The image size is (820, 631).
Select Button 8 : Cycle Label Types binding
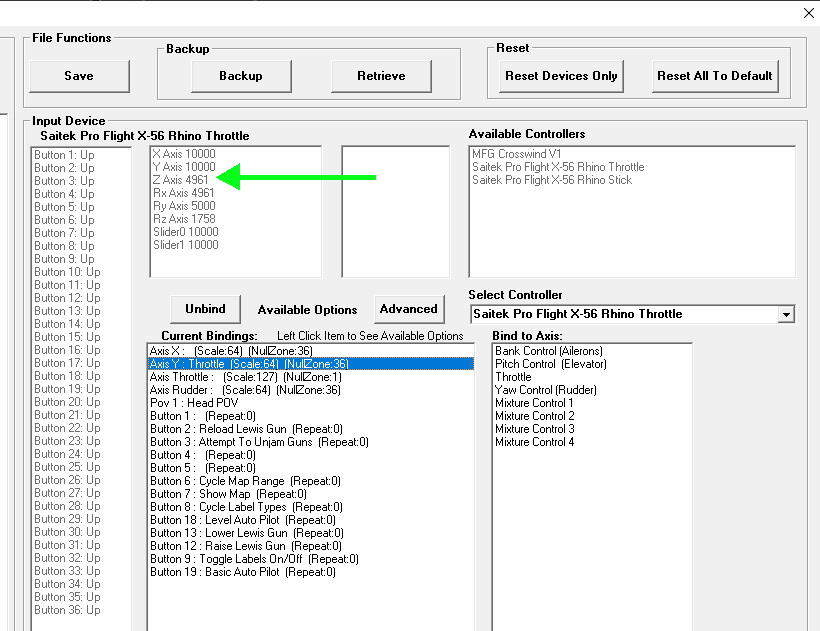pyautogui.click(x=311, y=507)
